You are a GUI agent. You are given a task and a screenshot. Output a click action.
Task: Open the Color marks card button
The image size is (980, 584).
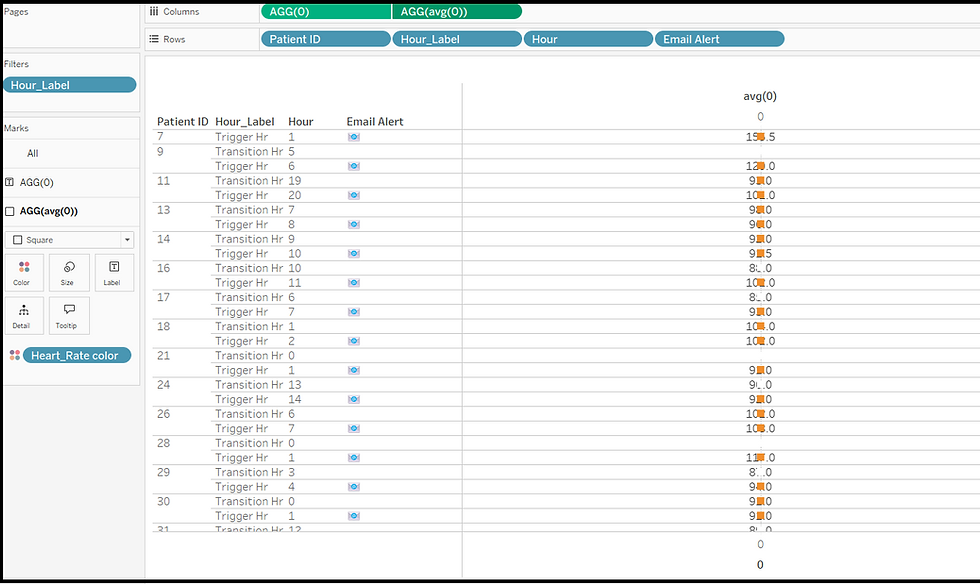24,273
